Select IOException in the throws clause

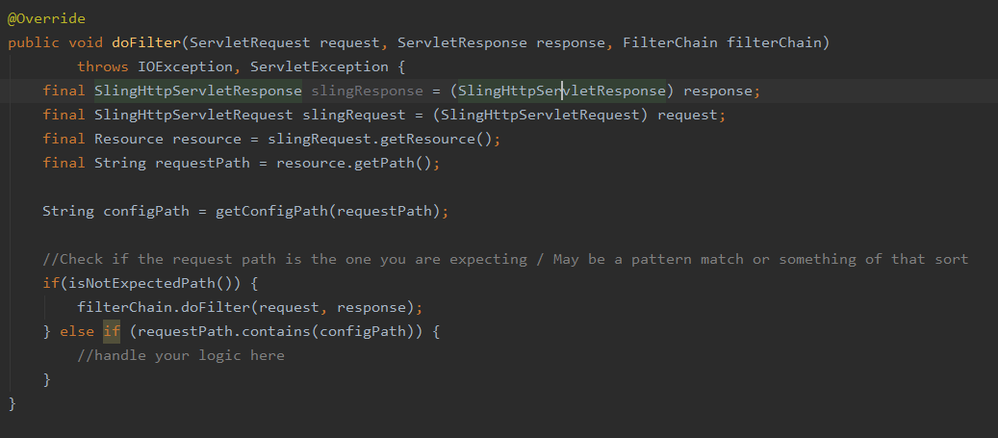(189, 67)
